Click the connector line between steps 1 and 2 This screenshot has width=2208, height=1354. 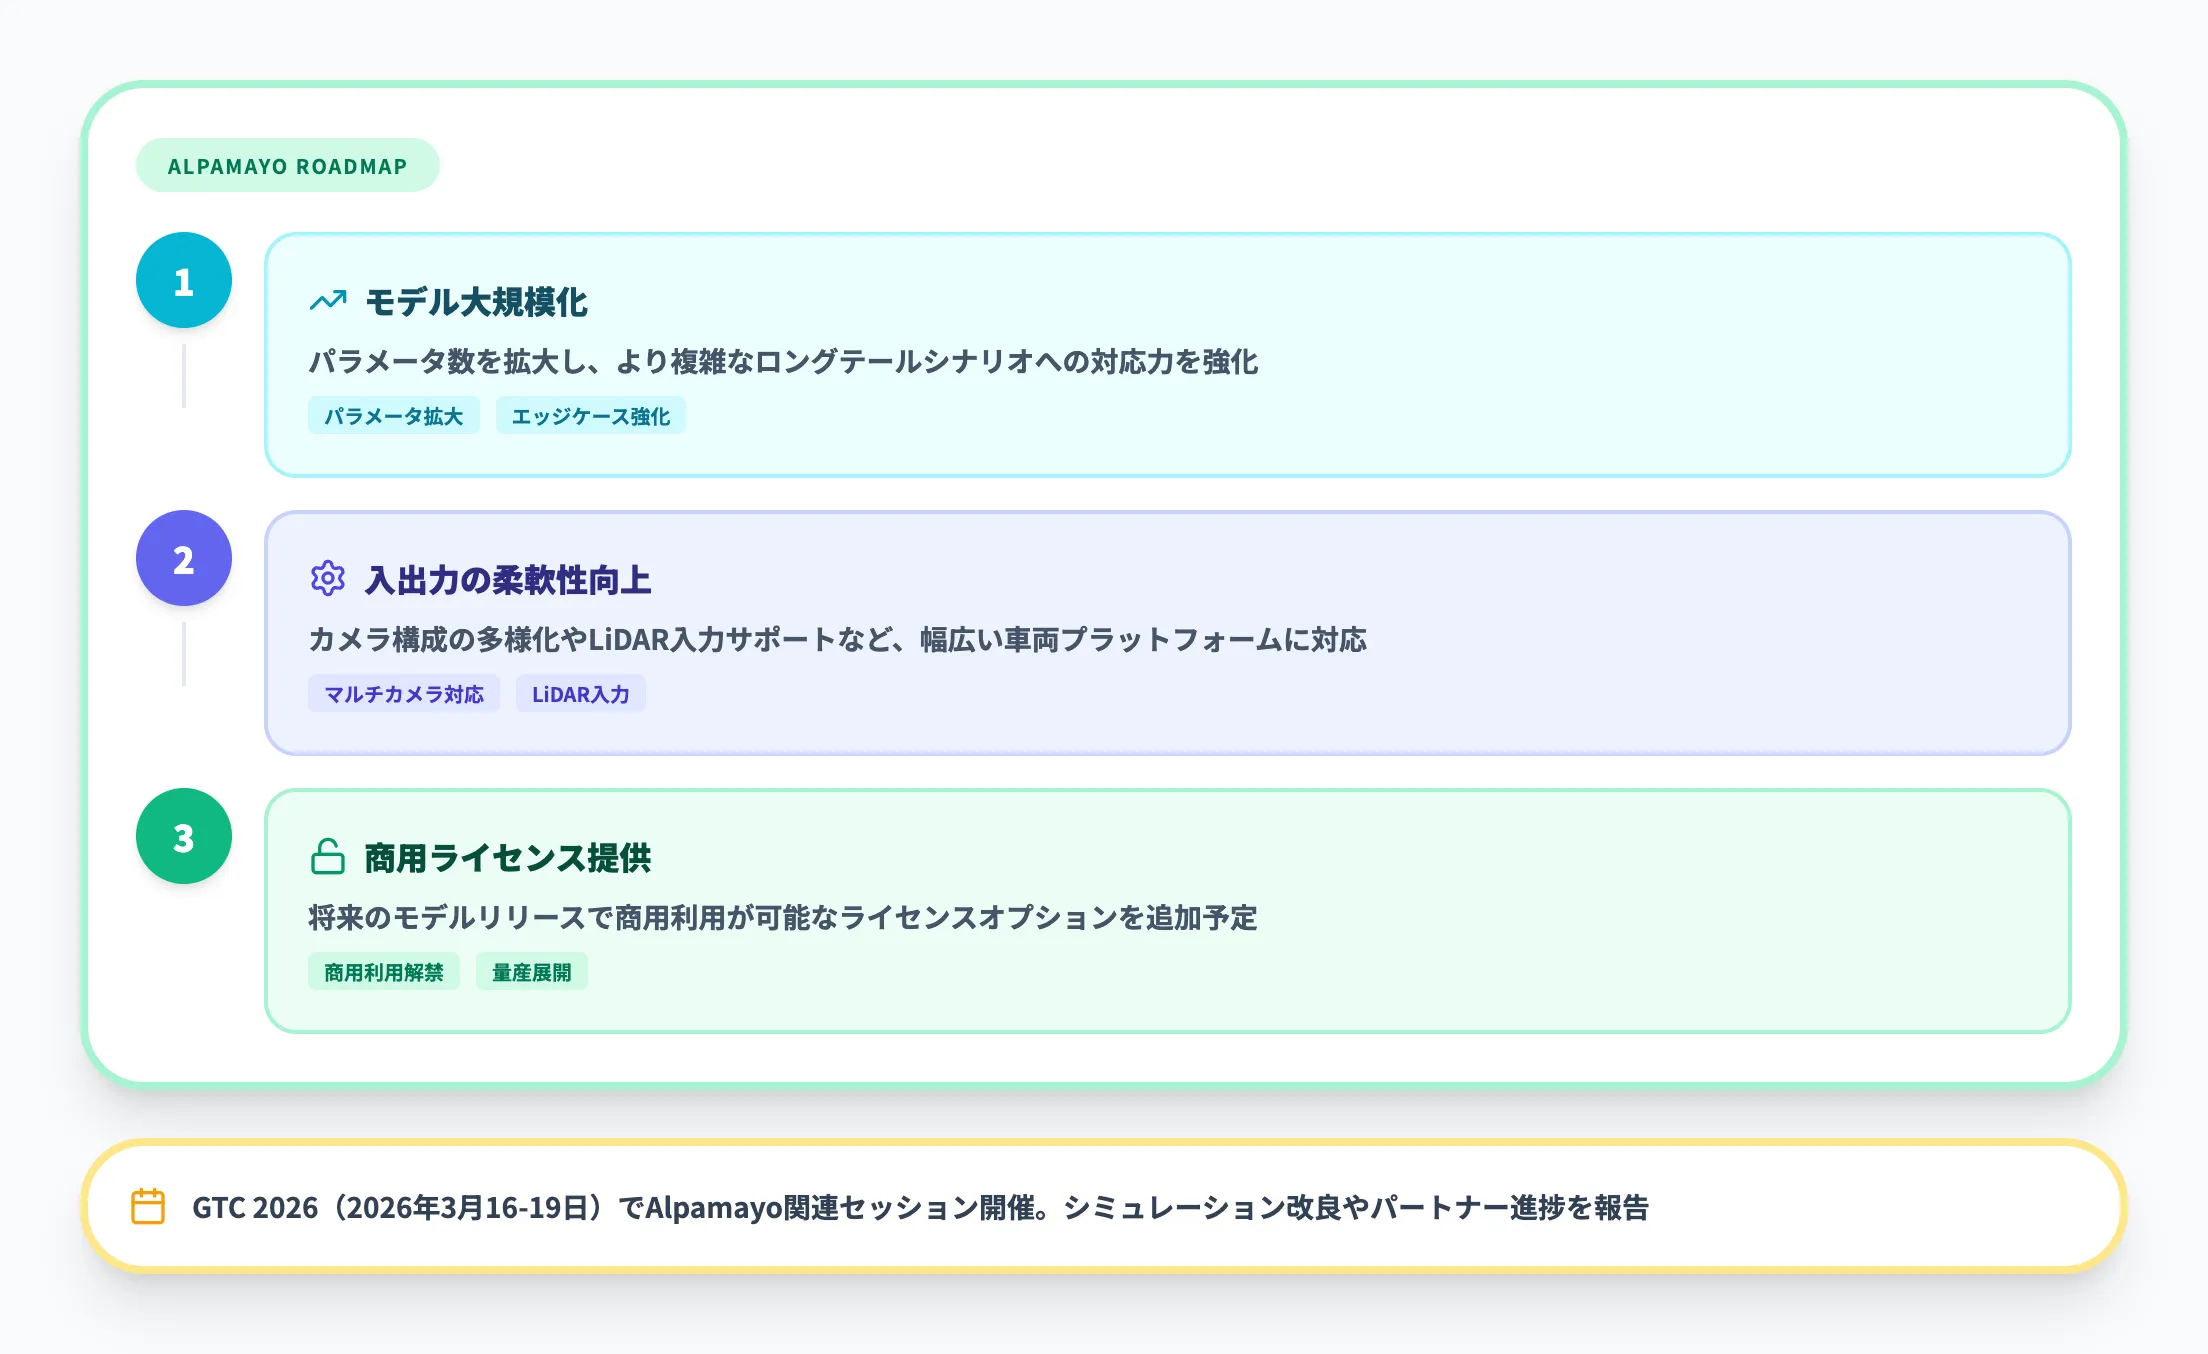click(x=184, y=377)
